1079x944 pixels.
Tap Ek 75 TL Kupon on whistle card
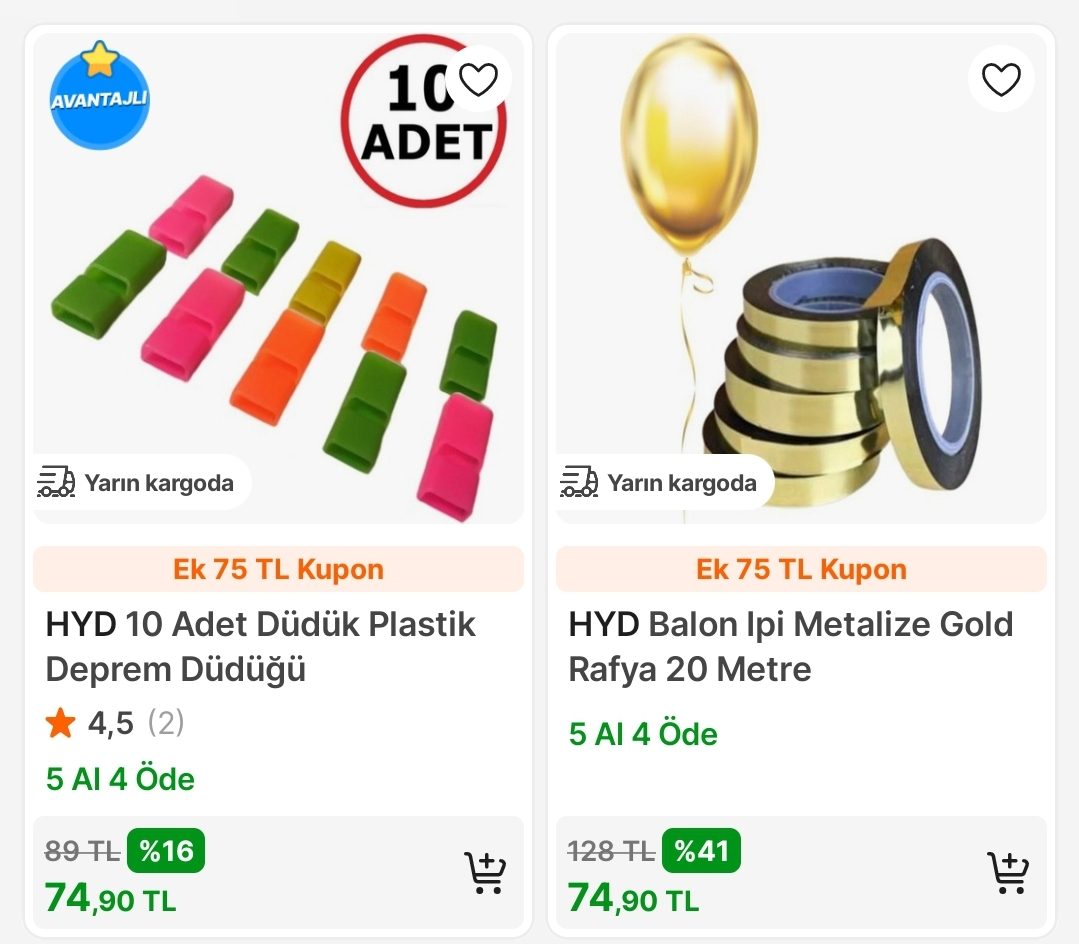click(279, 569)
